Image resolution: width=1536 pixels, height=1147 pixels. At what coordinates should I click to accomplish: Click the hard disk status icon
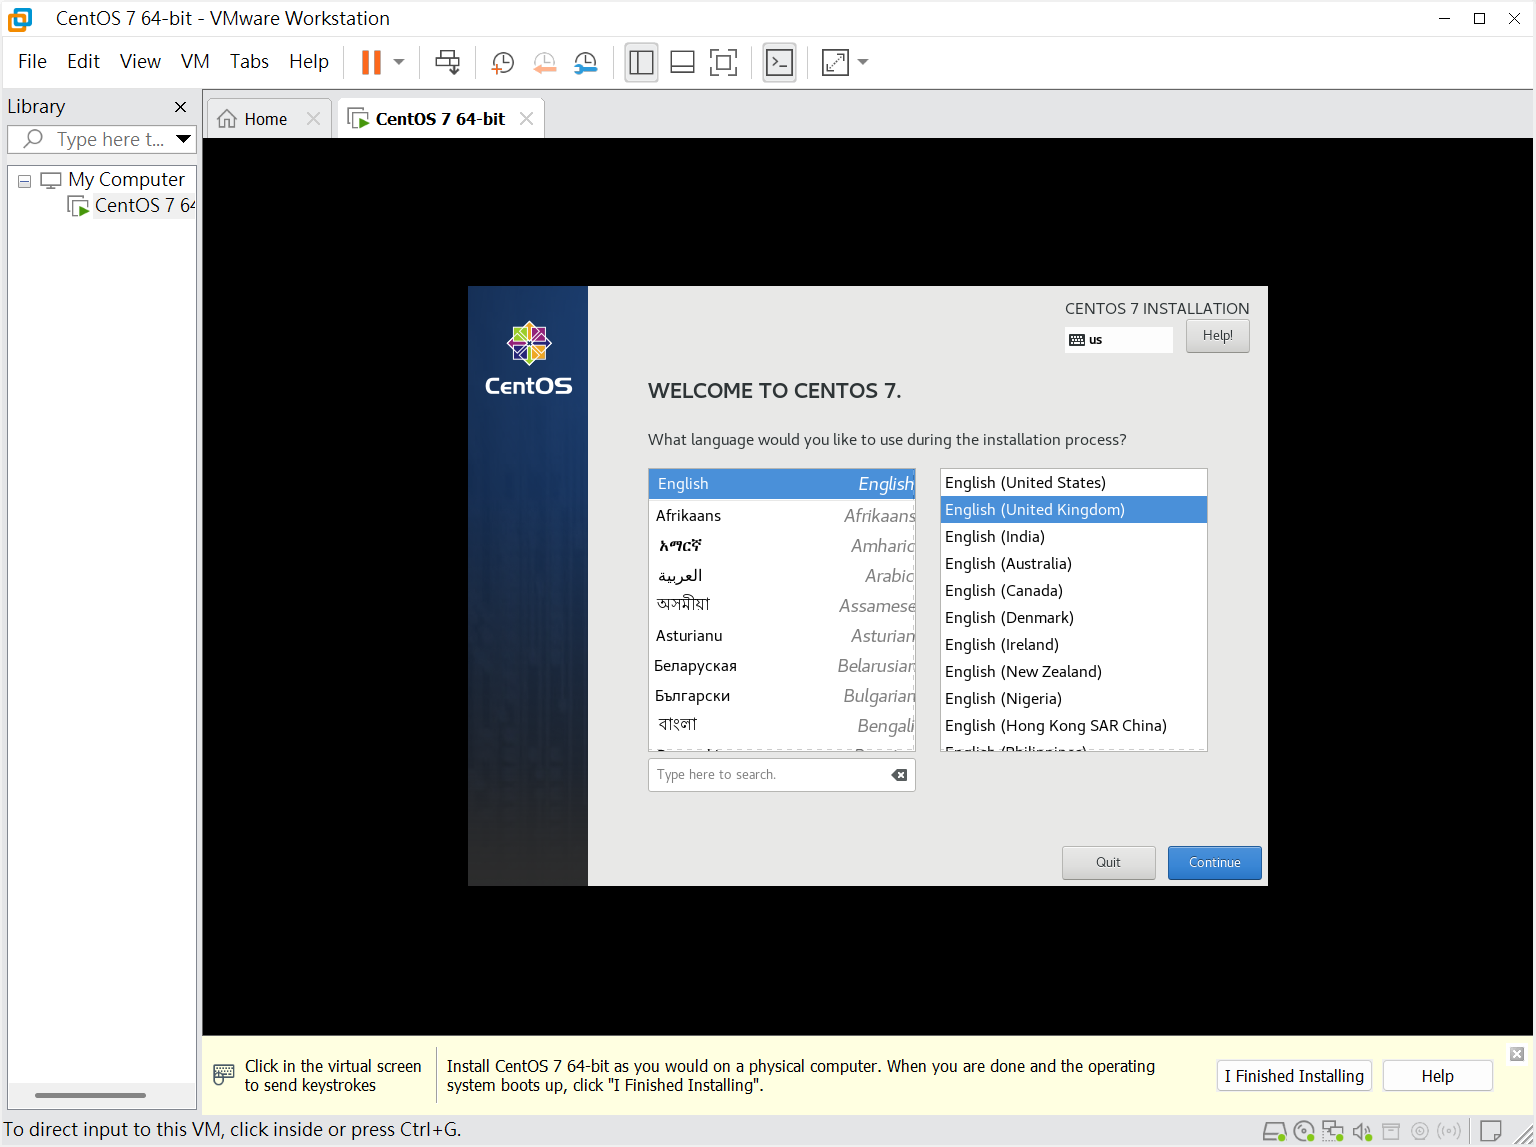click(x=1275, y=1131)
